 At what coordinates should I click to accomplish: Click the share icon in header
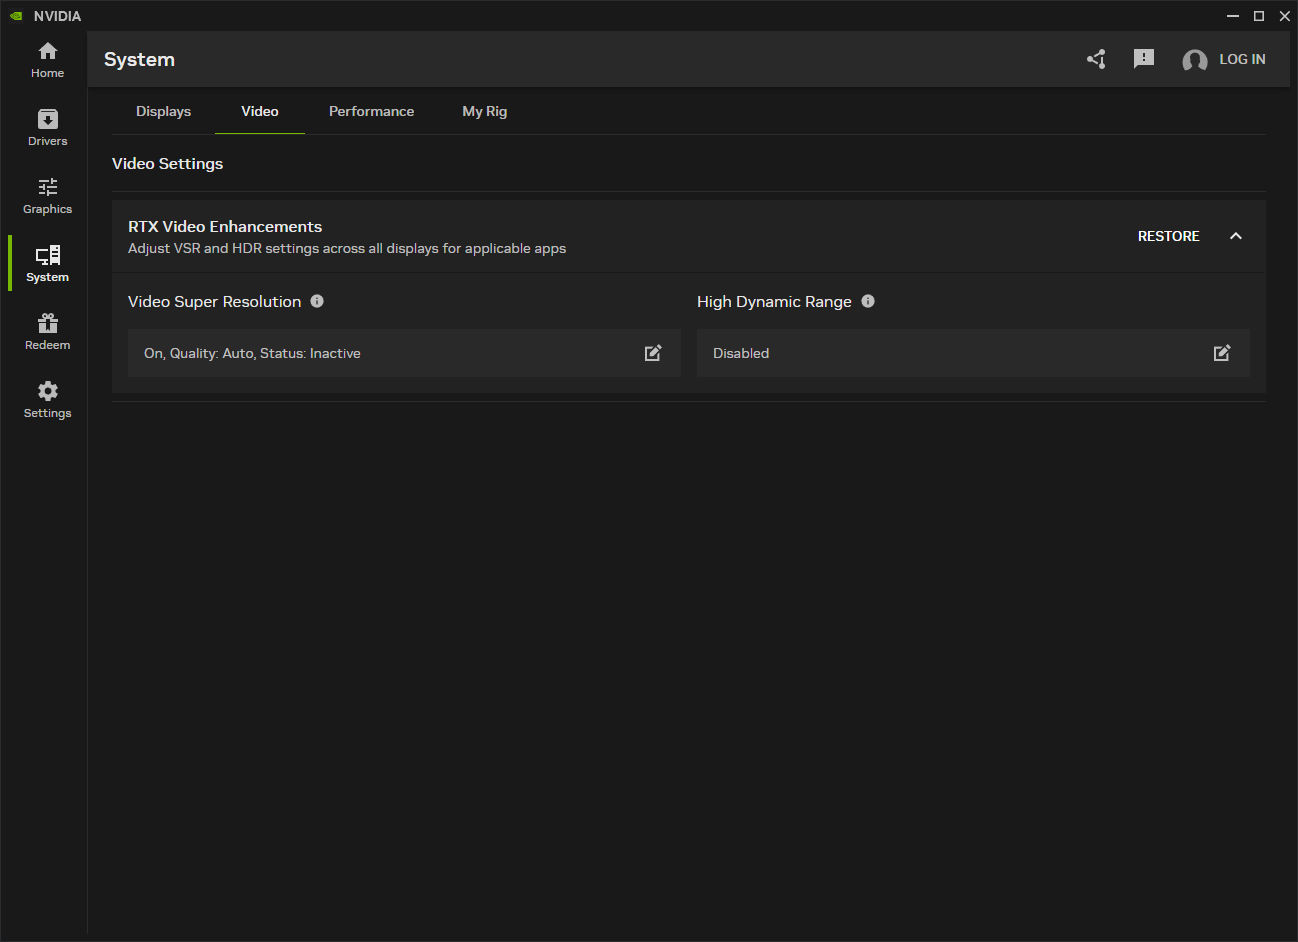coord(1096,60)
